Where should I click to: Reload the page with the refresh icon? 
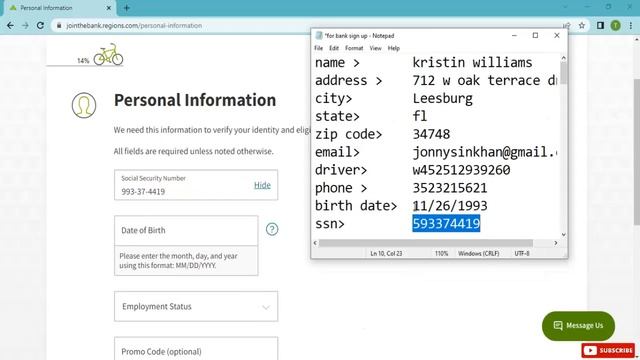coord(40,25)
